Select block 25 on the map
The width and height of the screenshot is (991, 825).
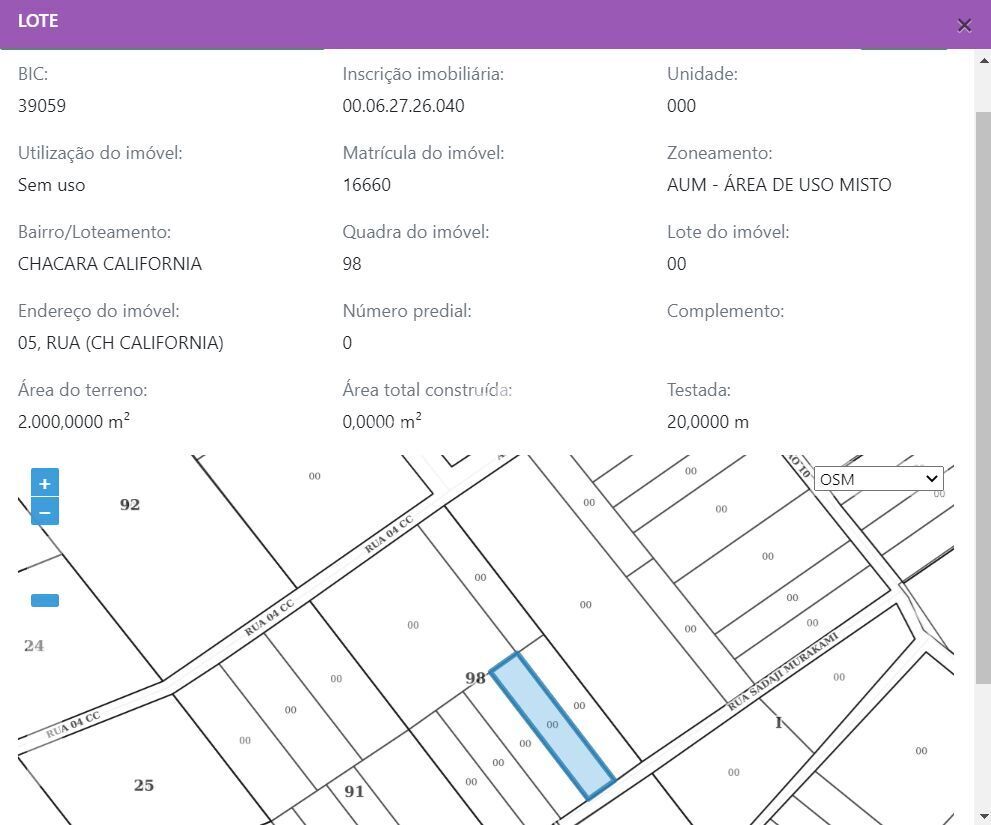[x=144, y=785]
